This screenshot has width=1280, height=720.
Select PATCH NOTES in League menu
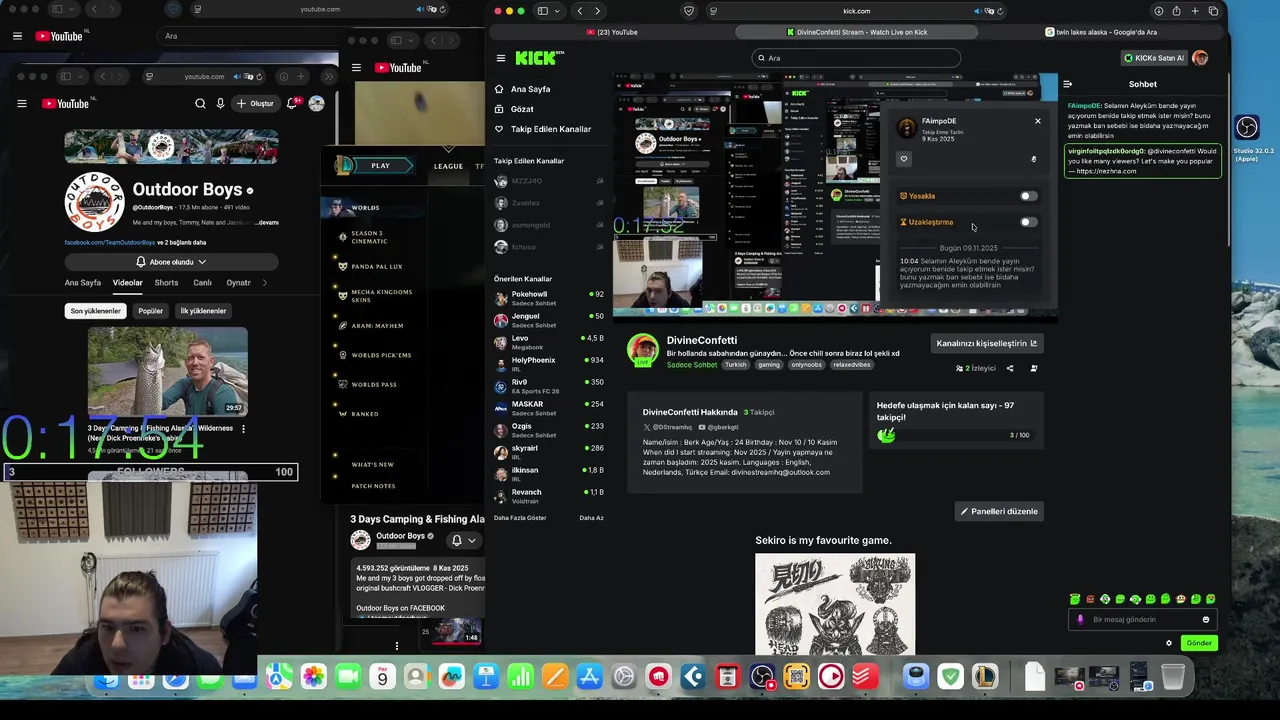(x=373, y=486)
